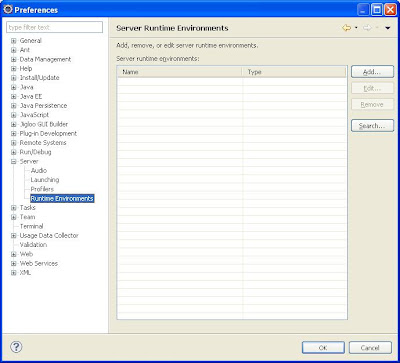
Task: Expand the General tree node
Action: point(14,41)
